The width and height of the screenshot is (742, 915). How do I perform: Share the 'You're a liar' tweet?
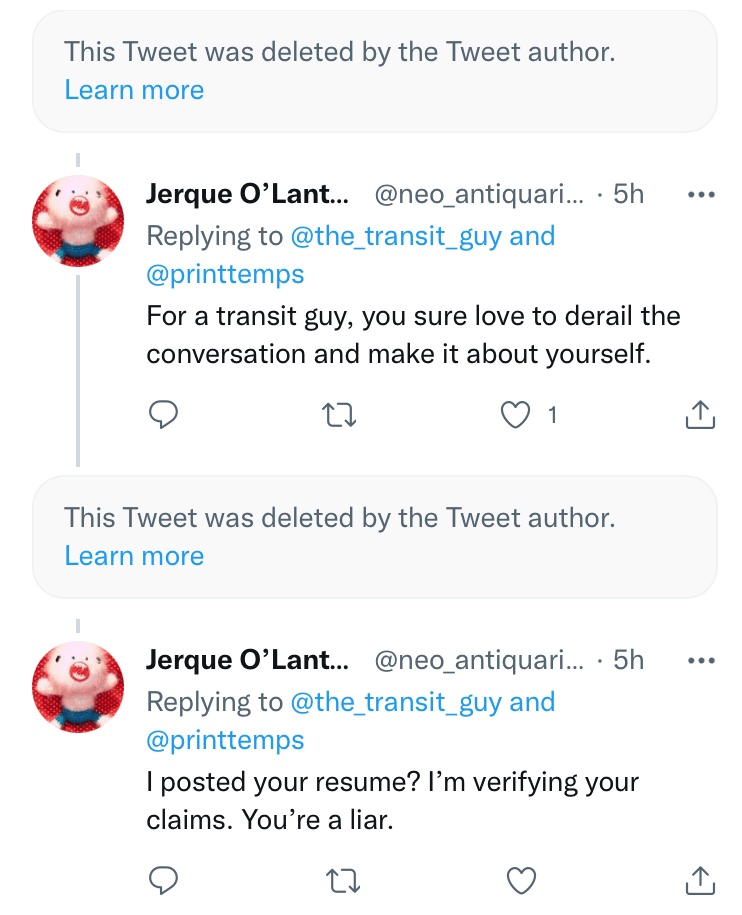pyautogui.click(x=700, y=880)
